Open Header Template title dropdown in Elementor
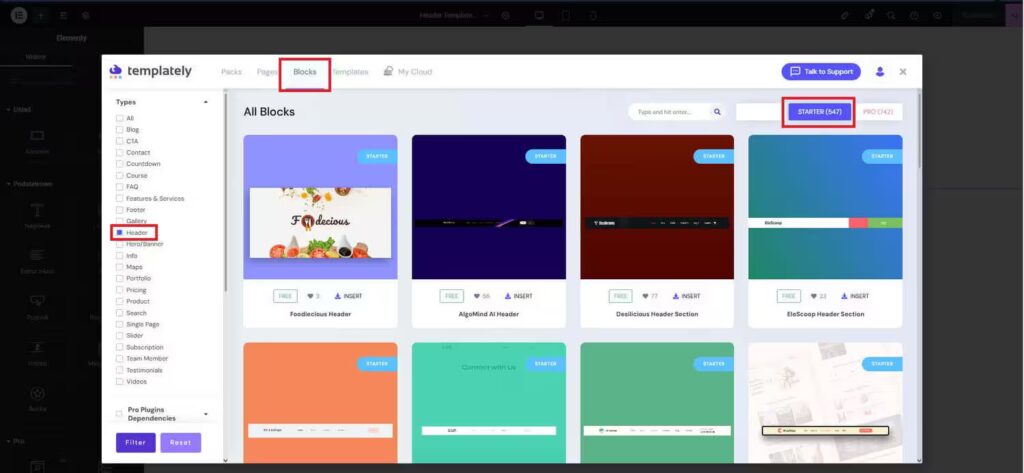The height and width of the screenshot is (473, 1024). (x=453, y=15)
